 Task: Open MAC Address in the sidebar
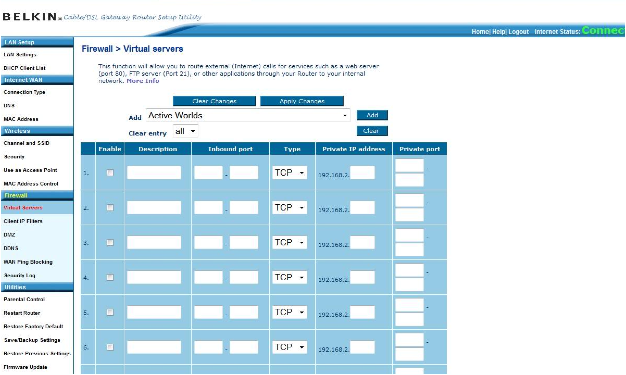(21, 119)
